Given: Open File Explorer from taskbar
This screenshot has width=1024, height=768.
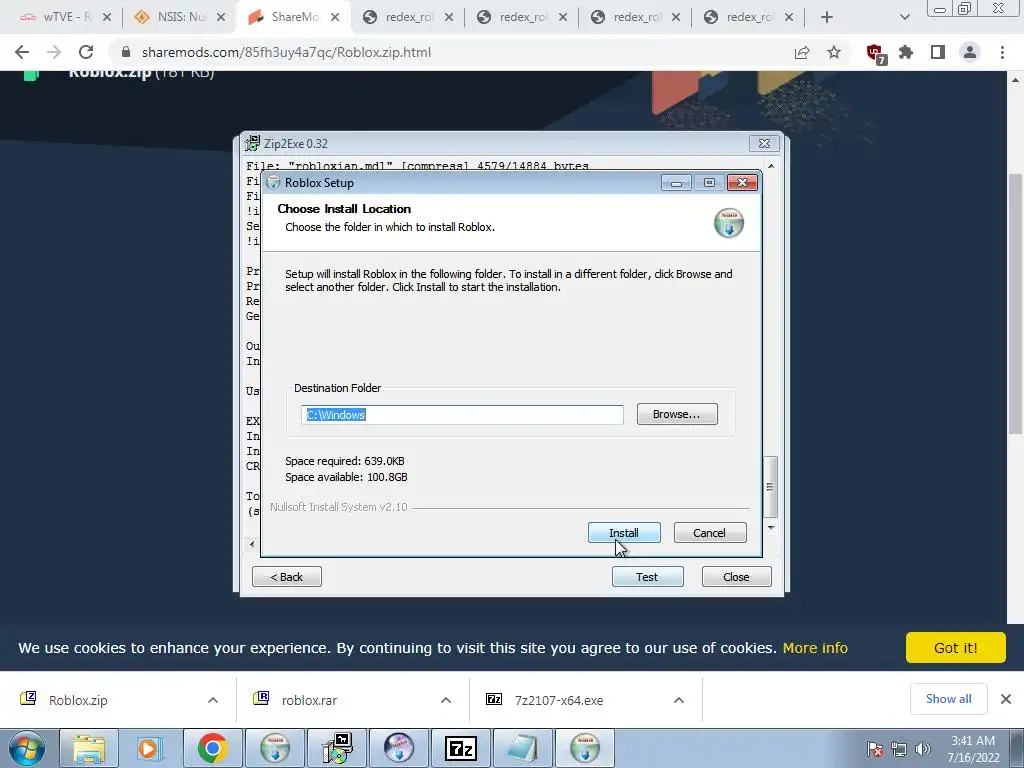Looking at the screenshot, I should (89, 748).
